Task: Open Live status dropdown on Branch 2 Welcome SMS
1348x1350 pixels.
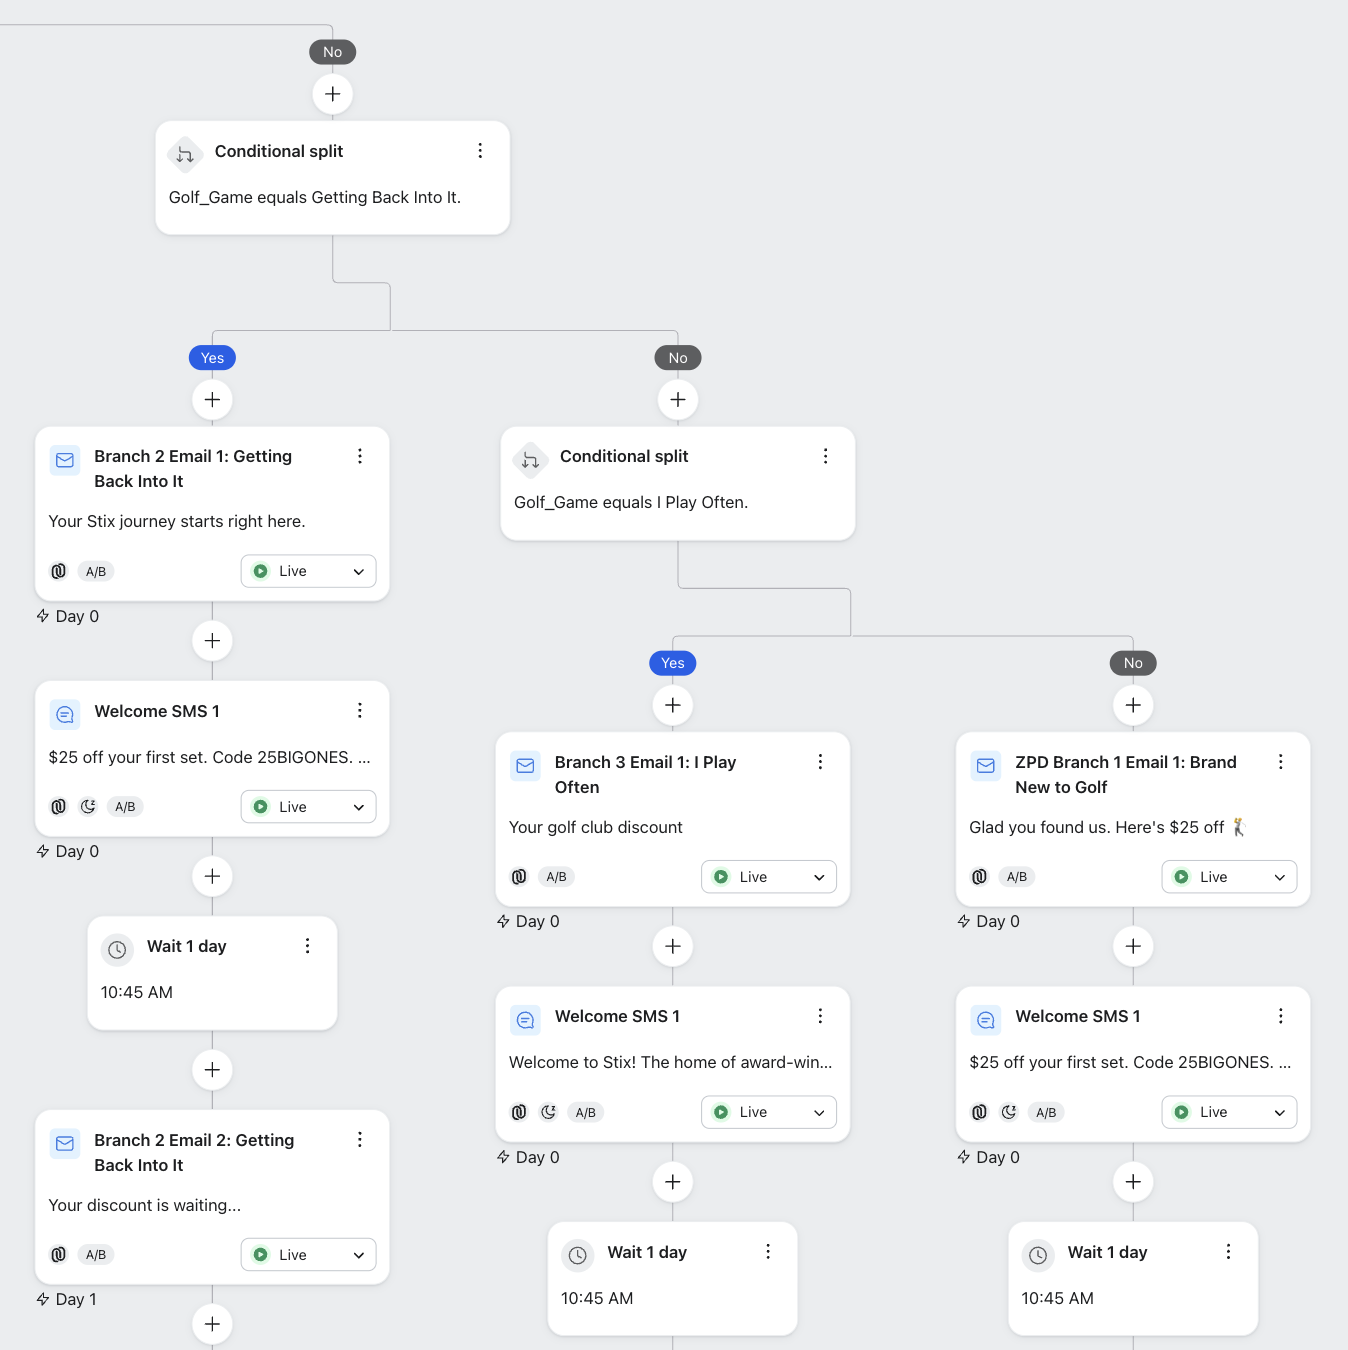Action: [308, 807]
